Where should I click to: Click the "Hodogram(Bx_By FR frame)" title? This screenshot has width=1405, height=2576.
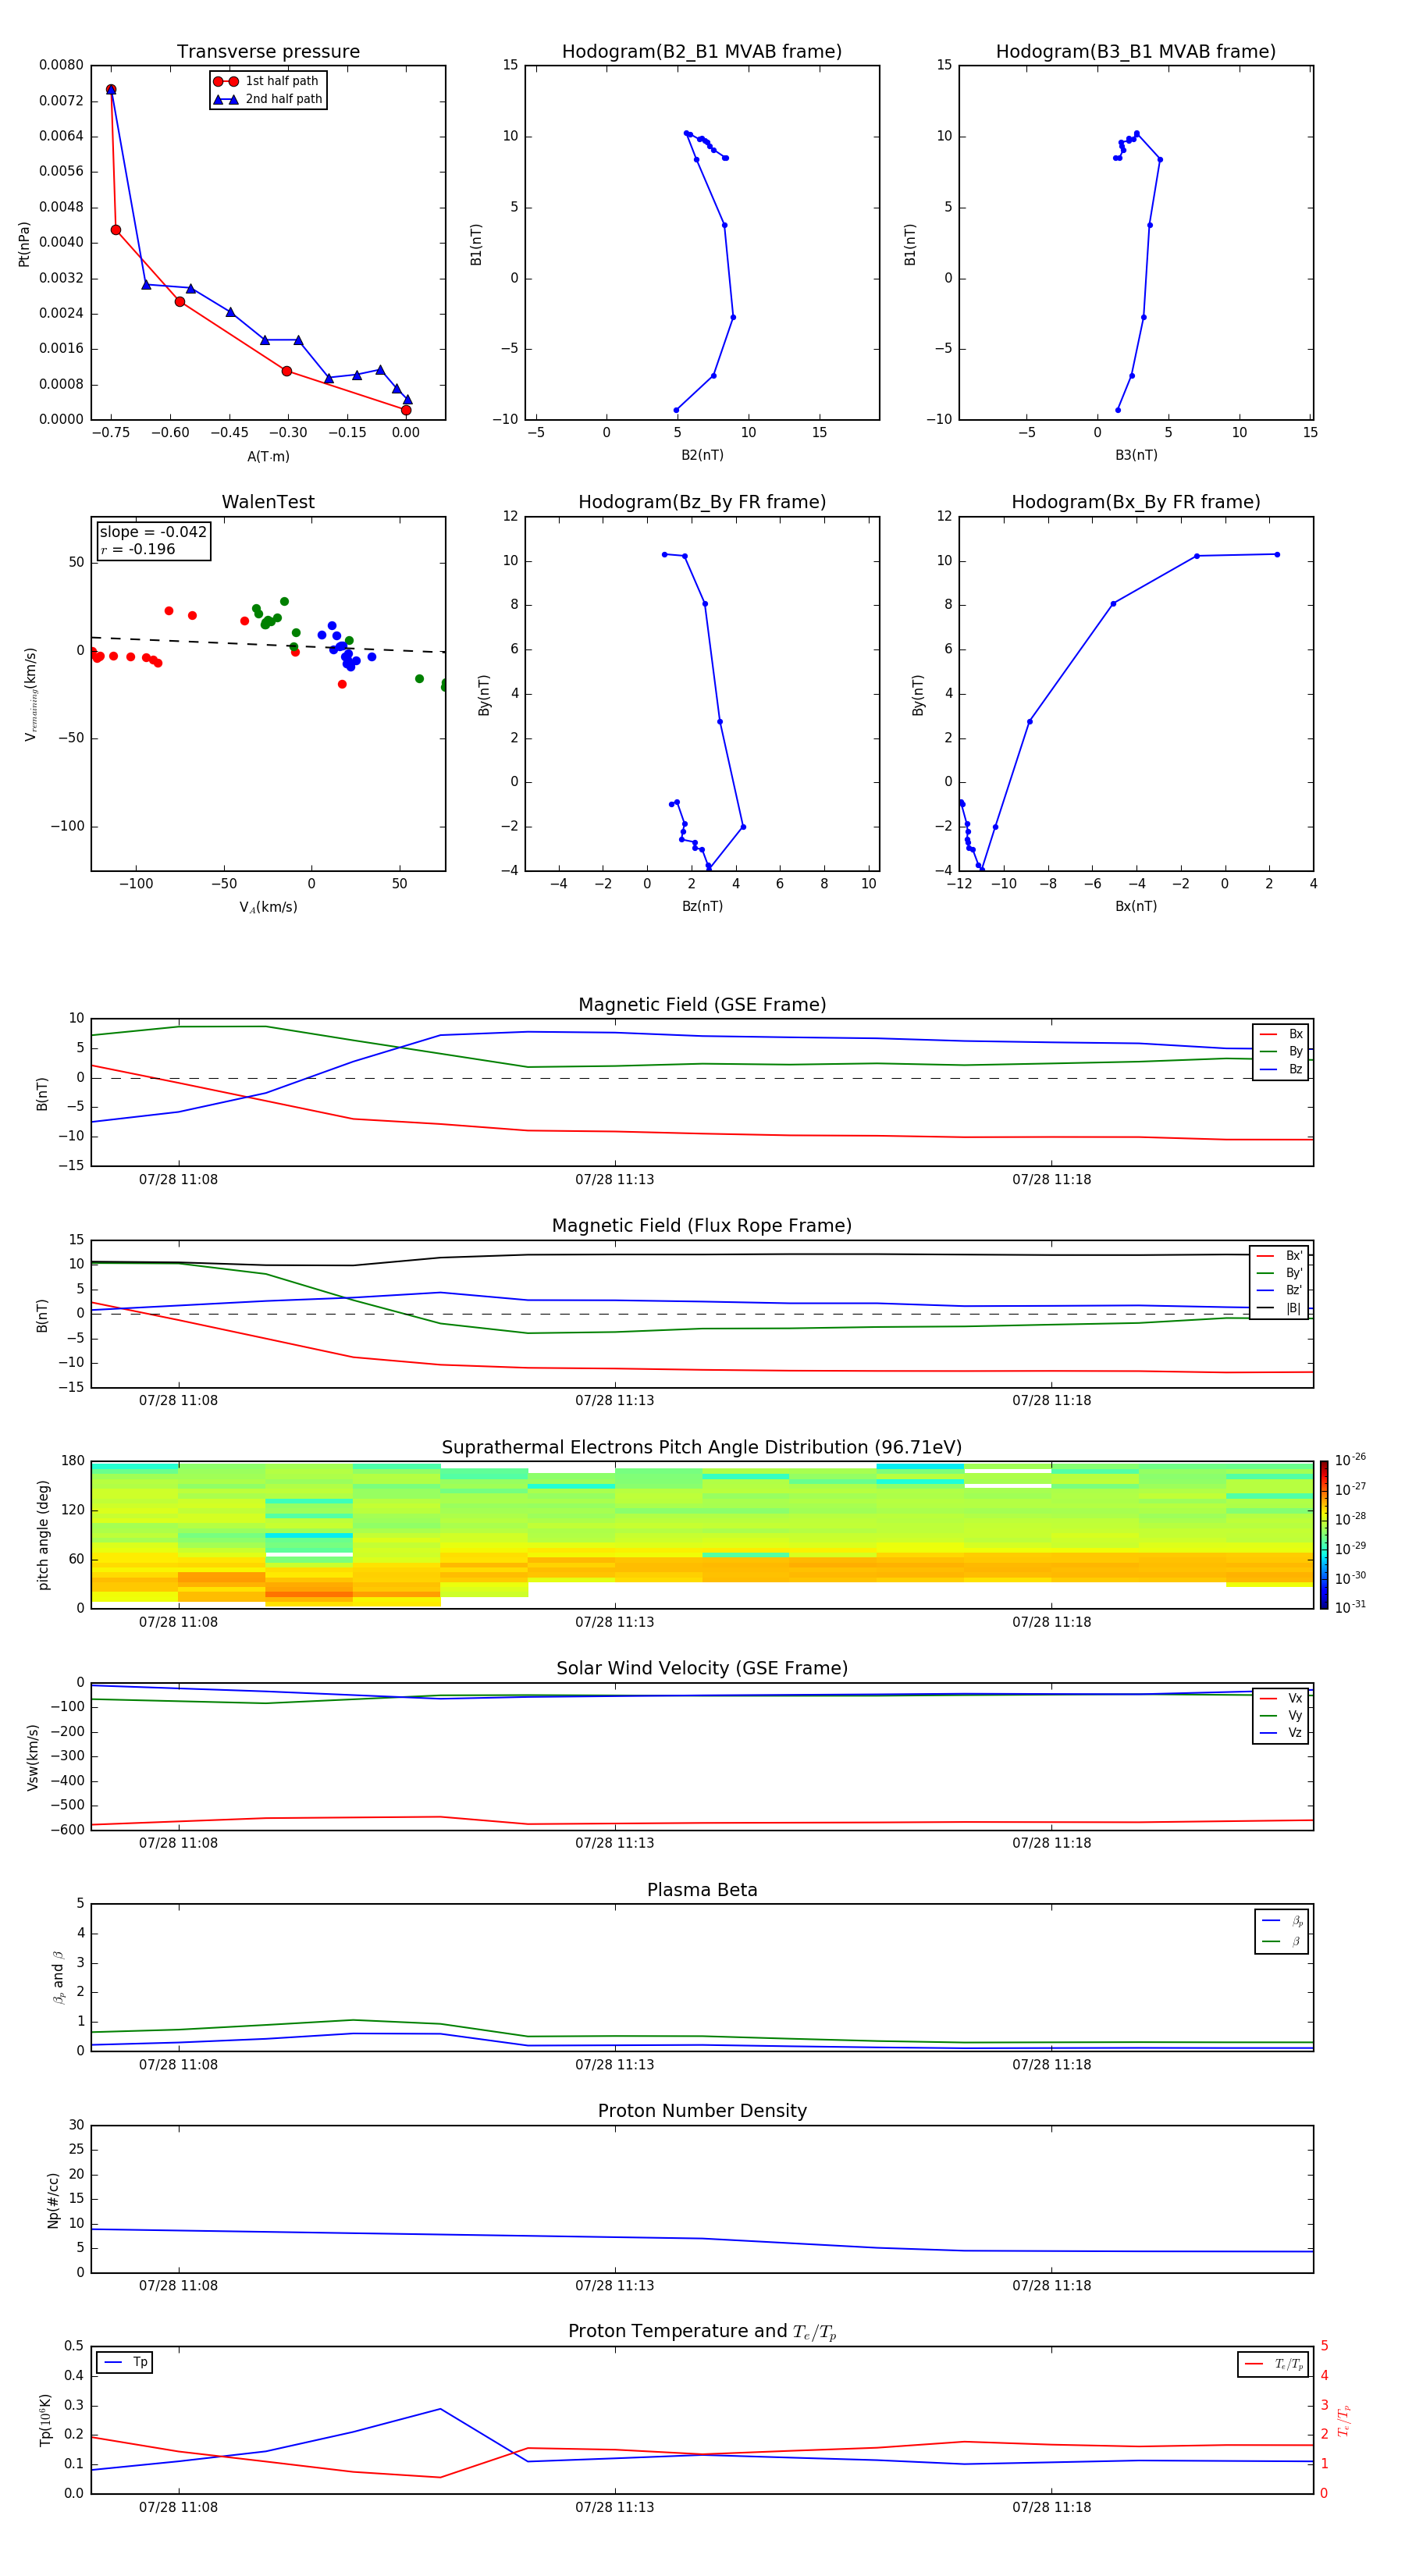pyautogui.click(x=1136, y=502)
